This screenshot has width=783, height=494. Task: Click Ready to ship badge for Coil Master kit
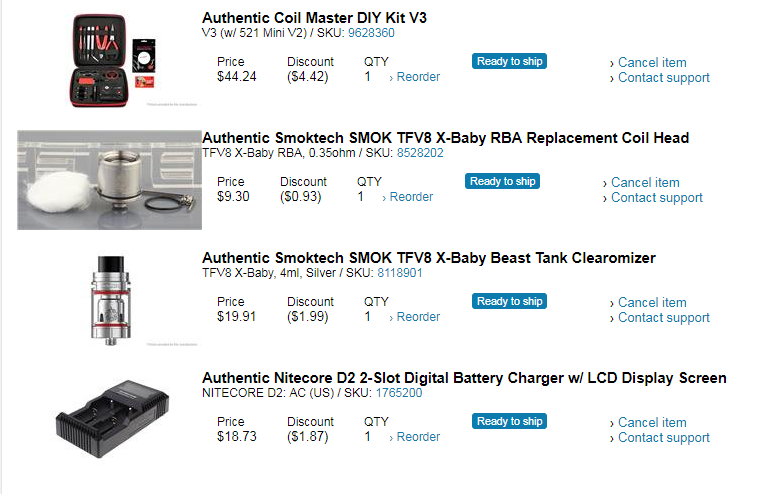pos(510,61)
